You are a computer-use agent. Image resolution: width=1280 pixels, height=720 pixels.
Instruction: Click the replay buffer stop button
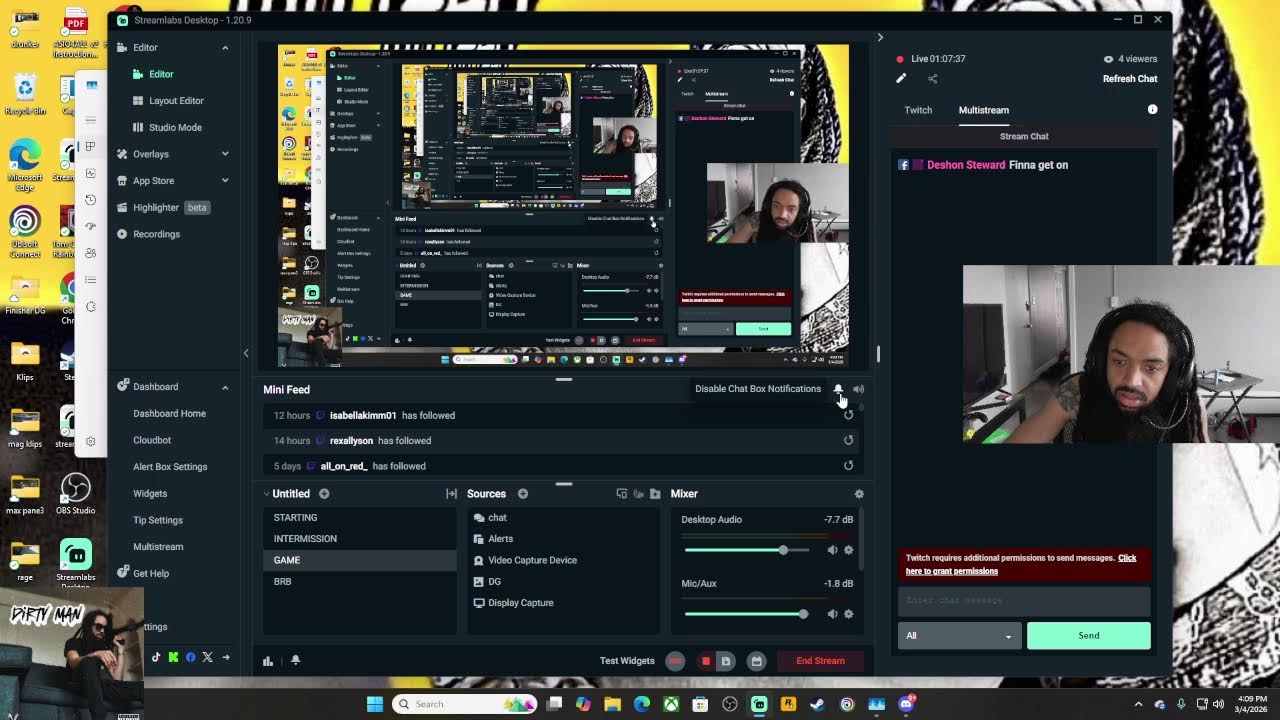pyautogui.click(x=706, y=661)
